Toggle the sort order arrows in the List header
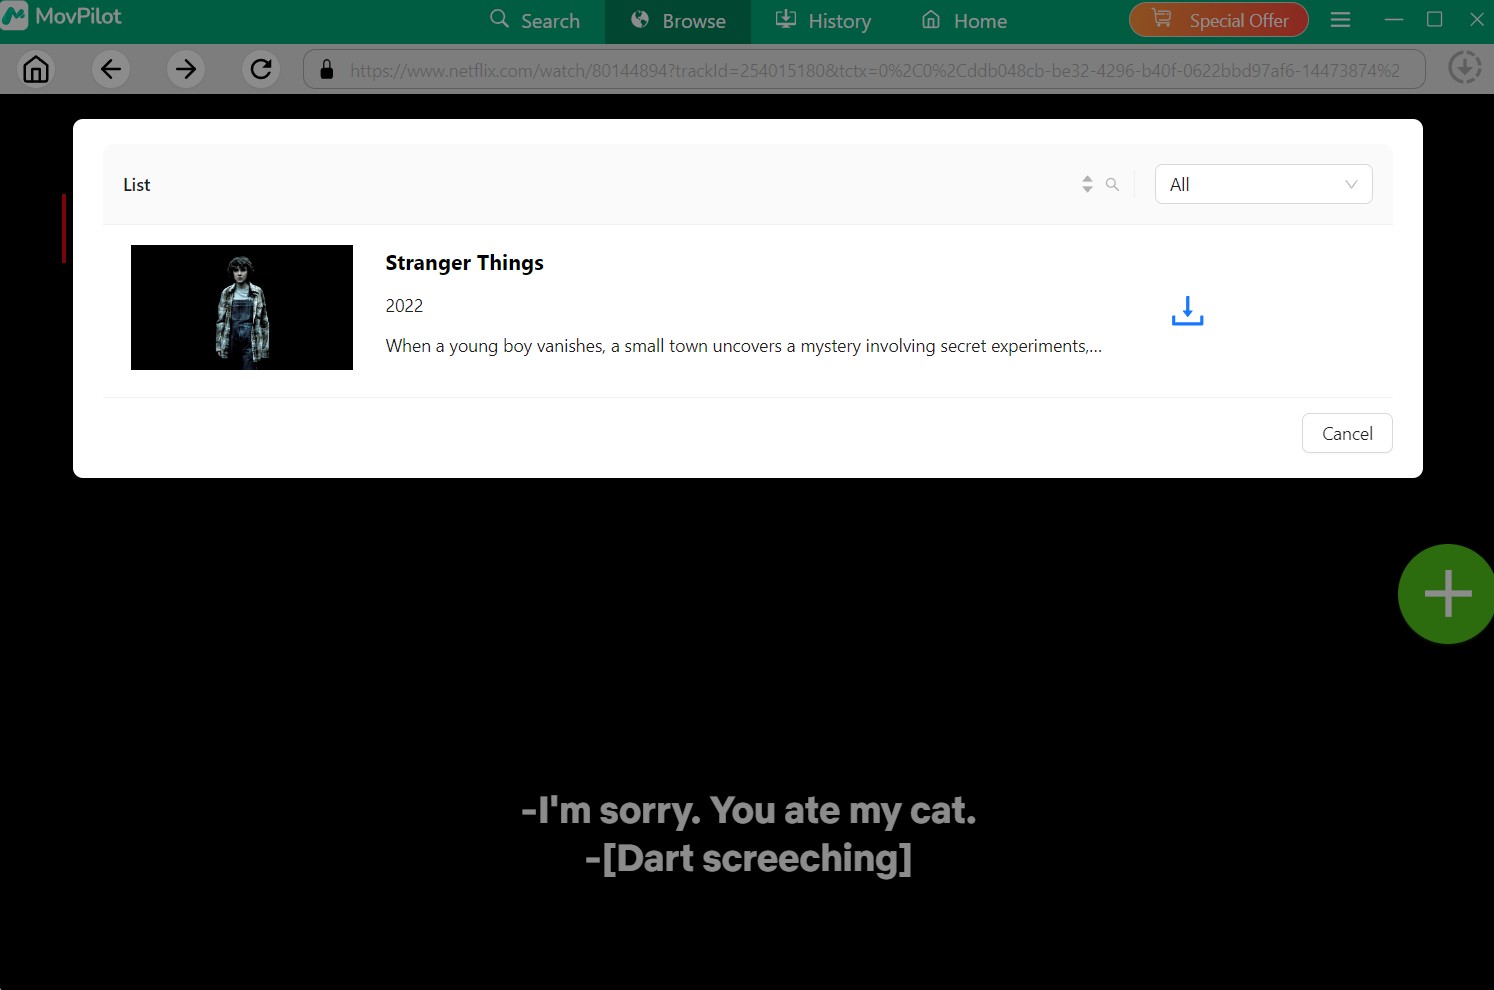The height and width of the screenshot is (990, 1494). click(1087, 184)
